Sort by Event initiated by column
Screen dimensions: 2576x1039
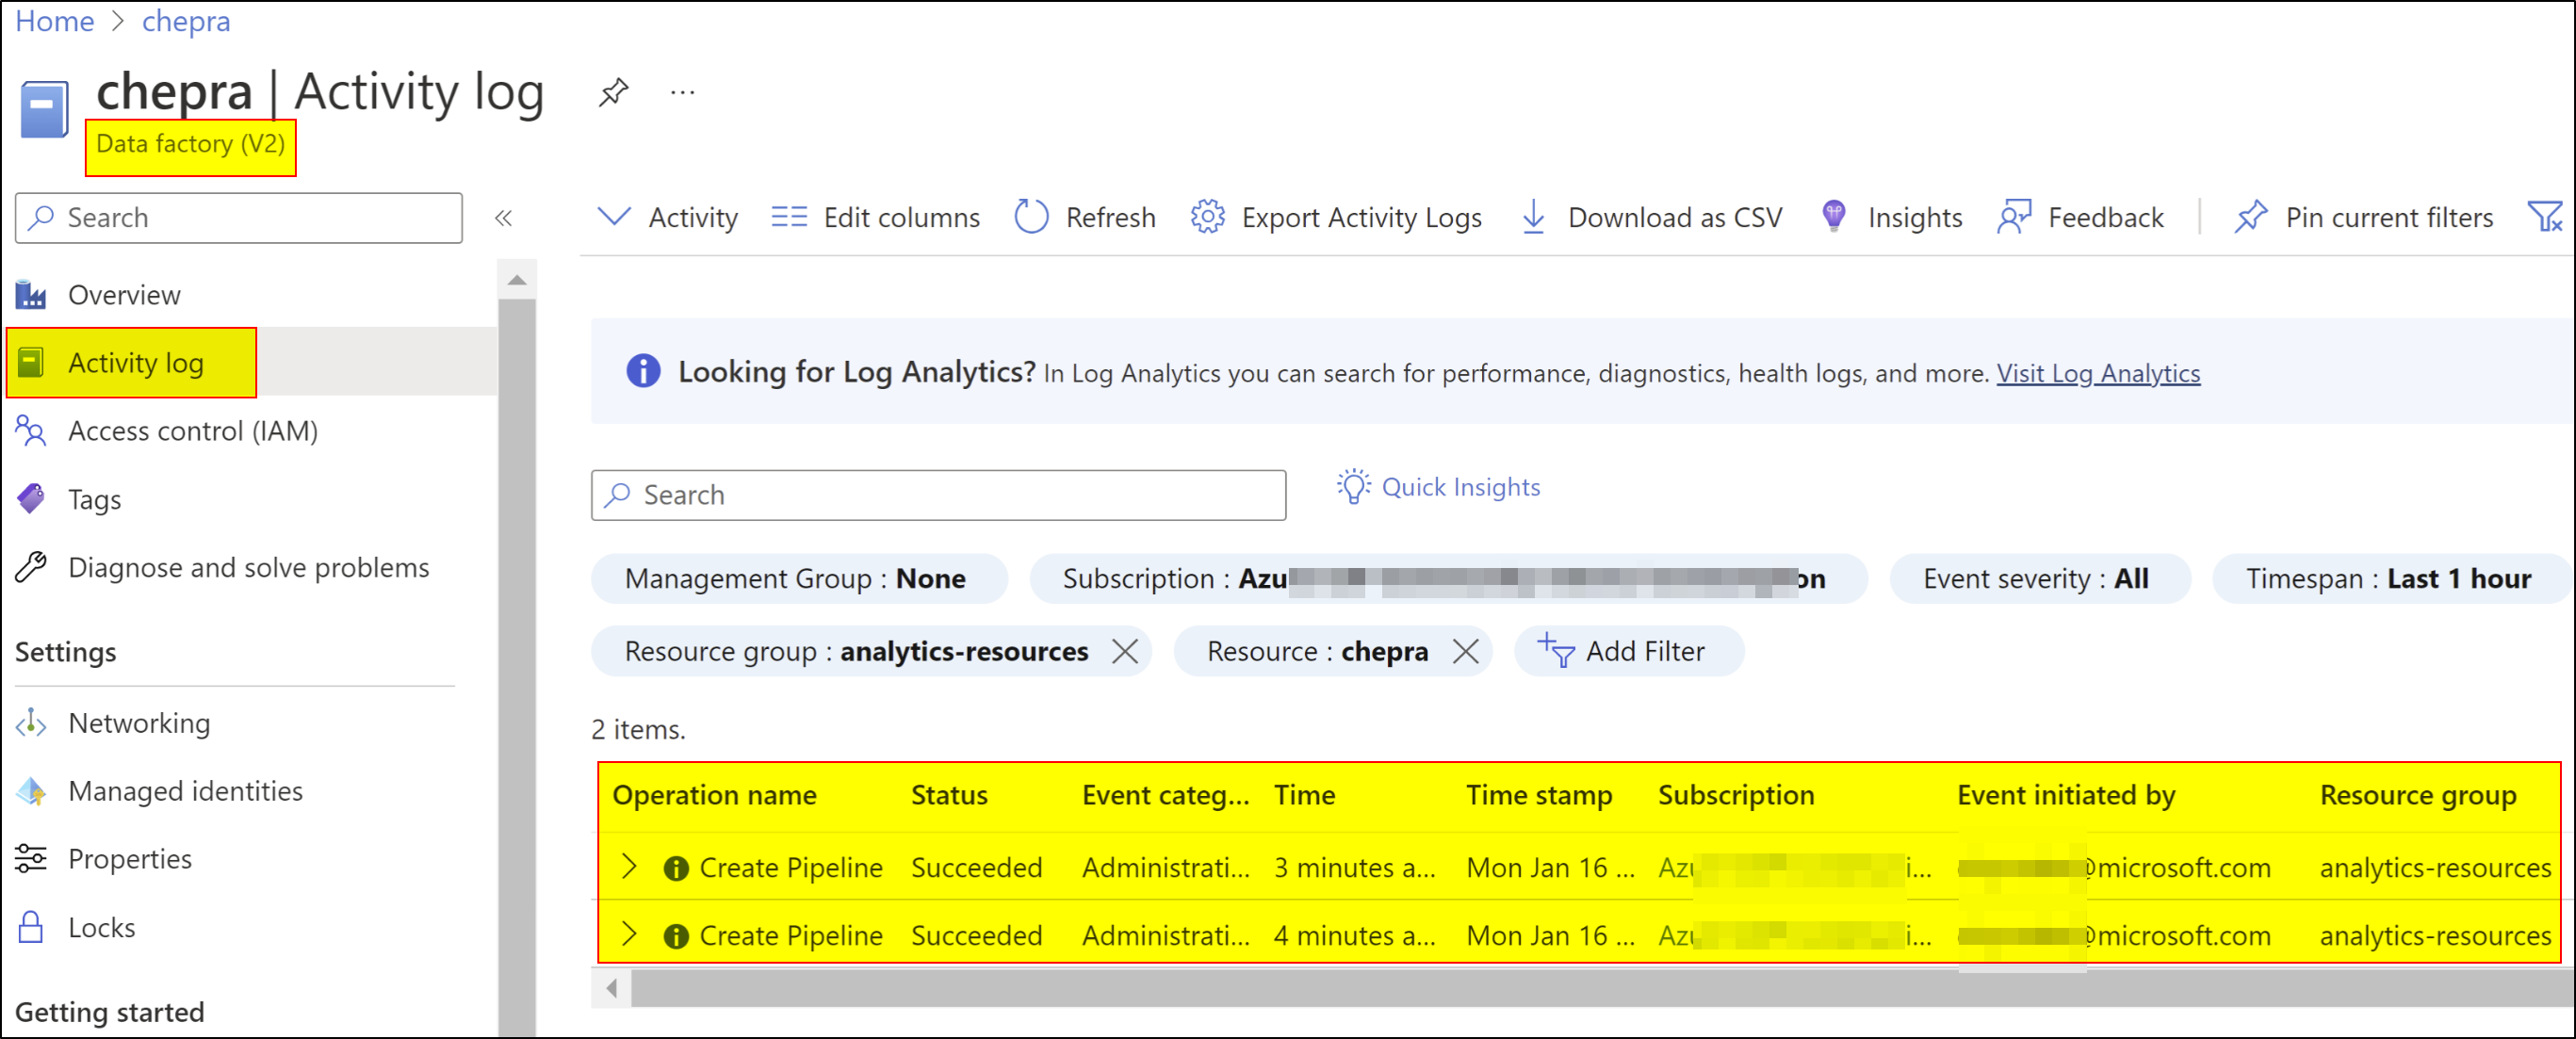[2066, 795]
